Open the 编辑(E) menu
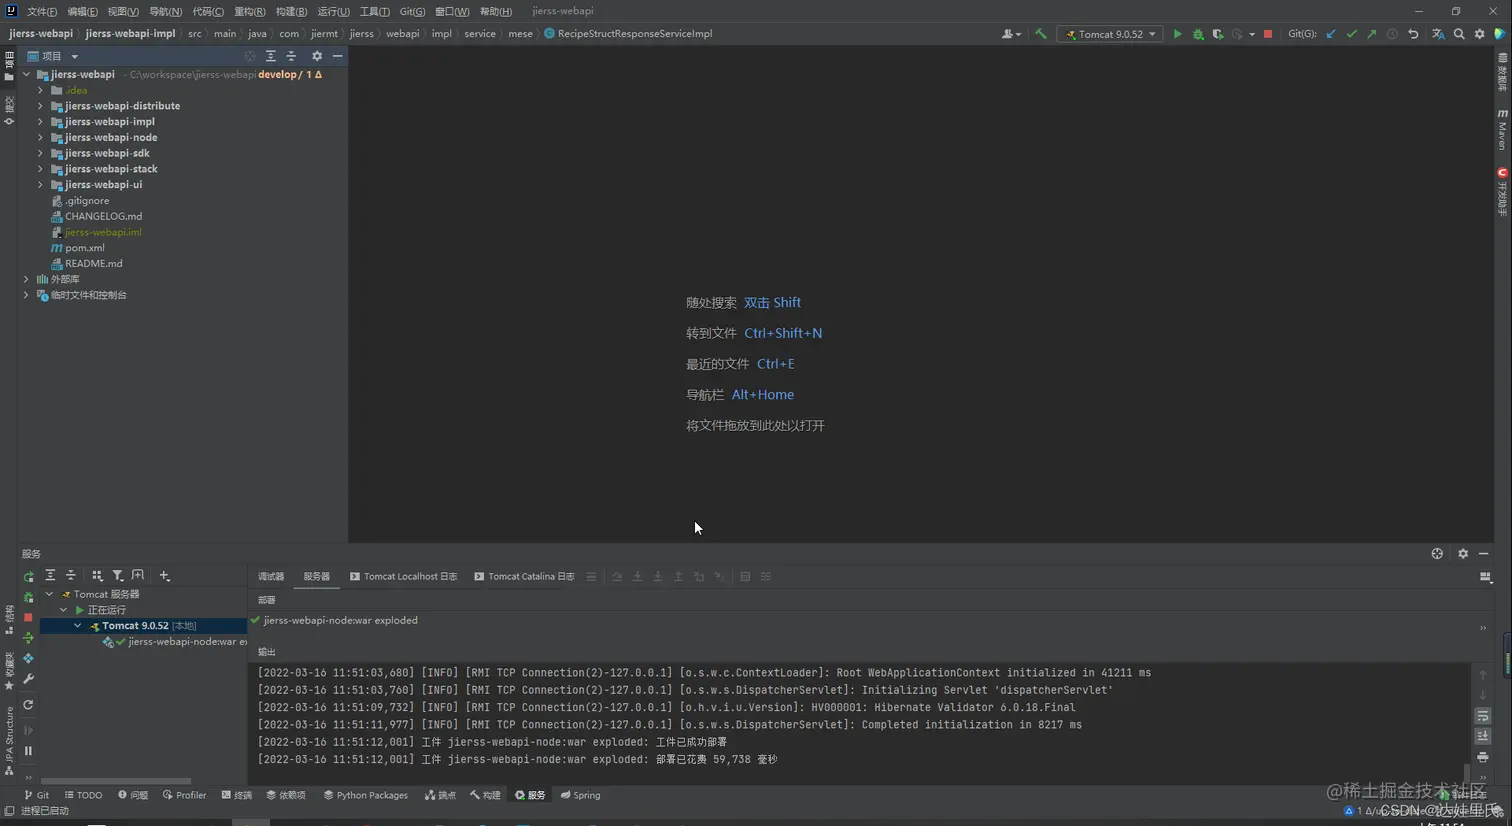Viewport: 1512px width, 826px height. point(83,11)
